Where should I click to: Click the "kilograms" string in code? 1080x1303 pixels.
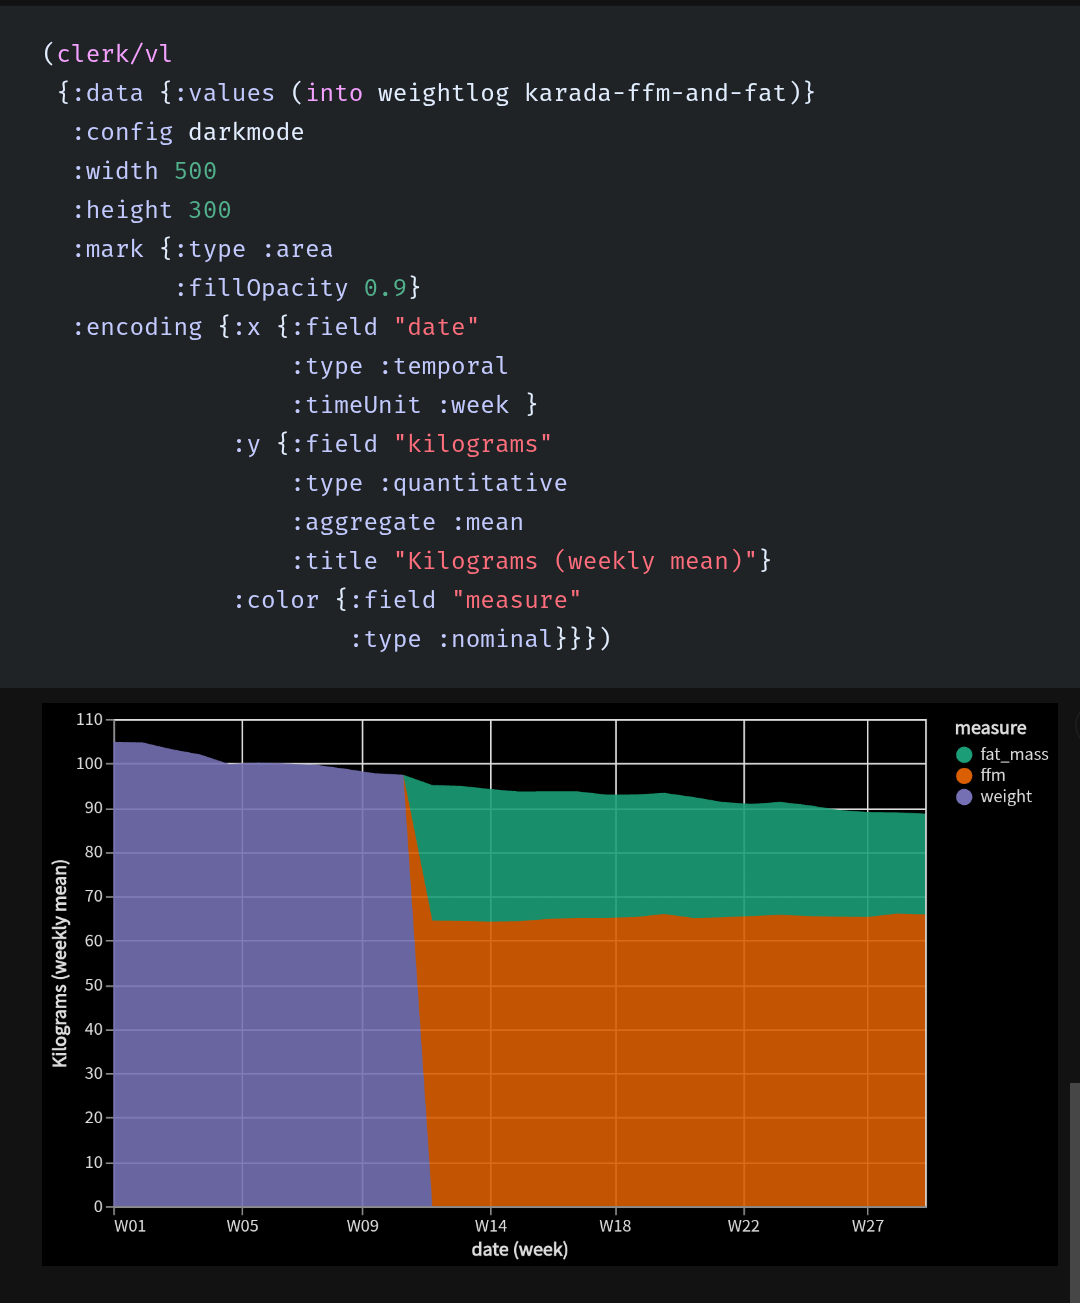tap(473, 444)
